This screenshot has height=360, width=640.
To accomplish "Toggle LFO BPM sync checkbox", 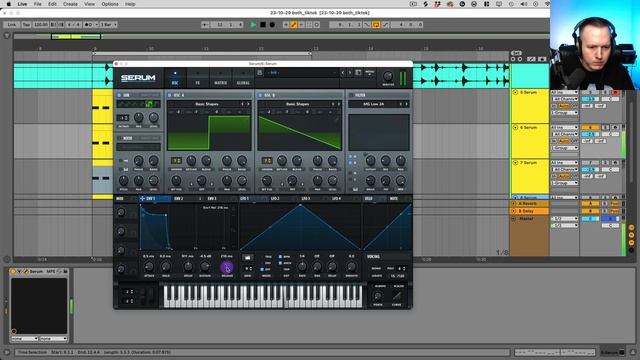I will [x=280, y=257].
